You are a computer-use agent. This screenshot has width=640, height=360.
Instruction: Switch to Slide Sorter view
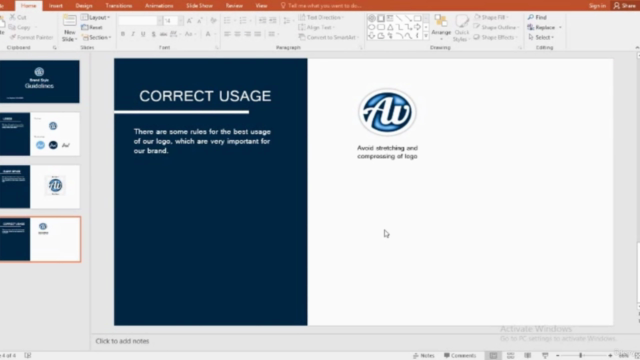[510, 356]
